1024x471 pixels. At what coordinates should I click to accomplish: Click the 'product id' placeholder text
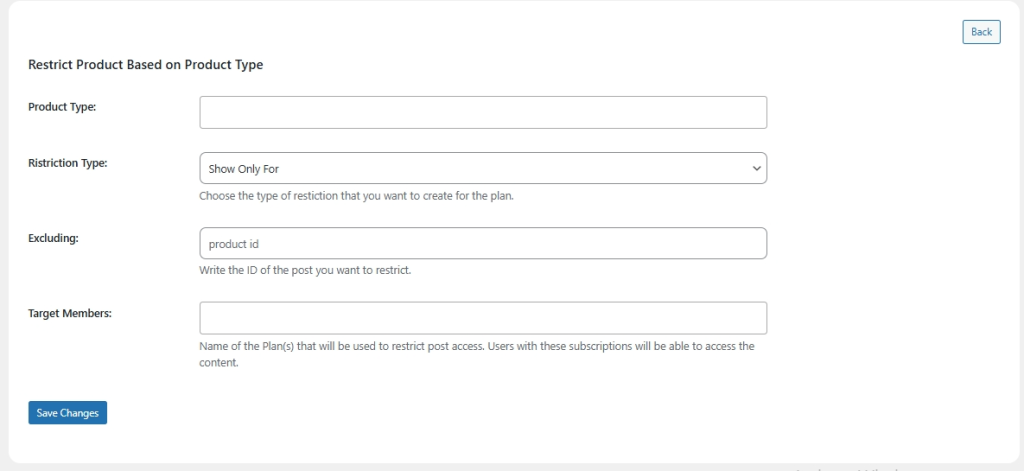(x=234, y=244)
